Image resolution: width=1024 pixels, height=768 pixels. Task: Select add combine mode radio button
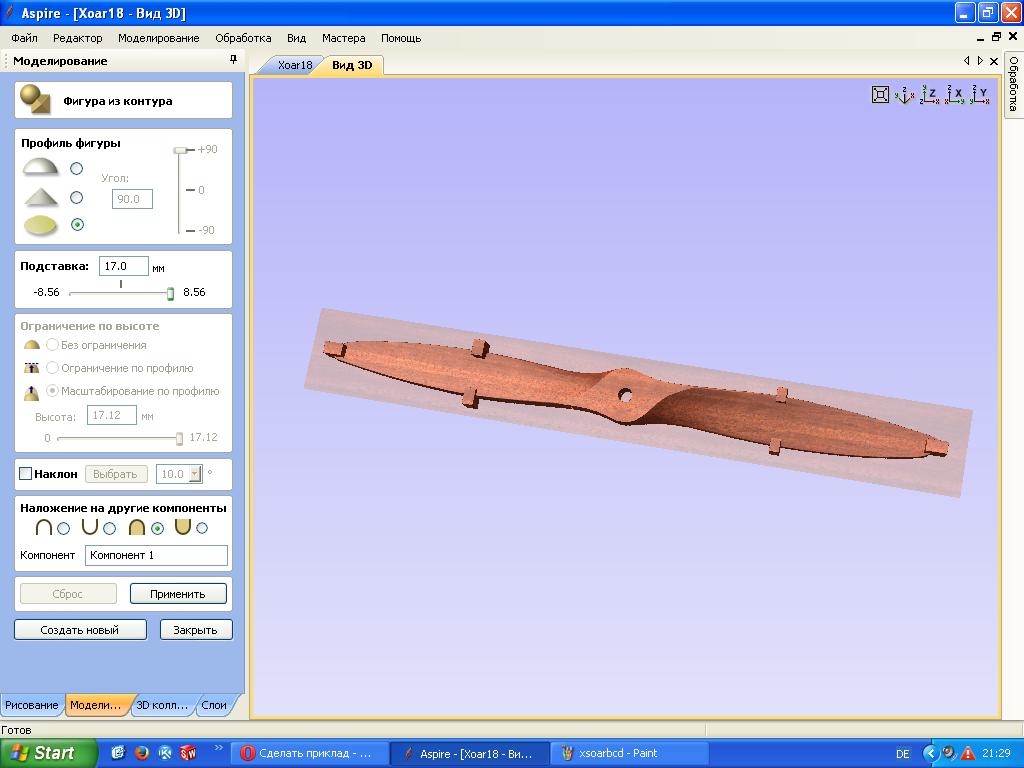tap(63, 528)
